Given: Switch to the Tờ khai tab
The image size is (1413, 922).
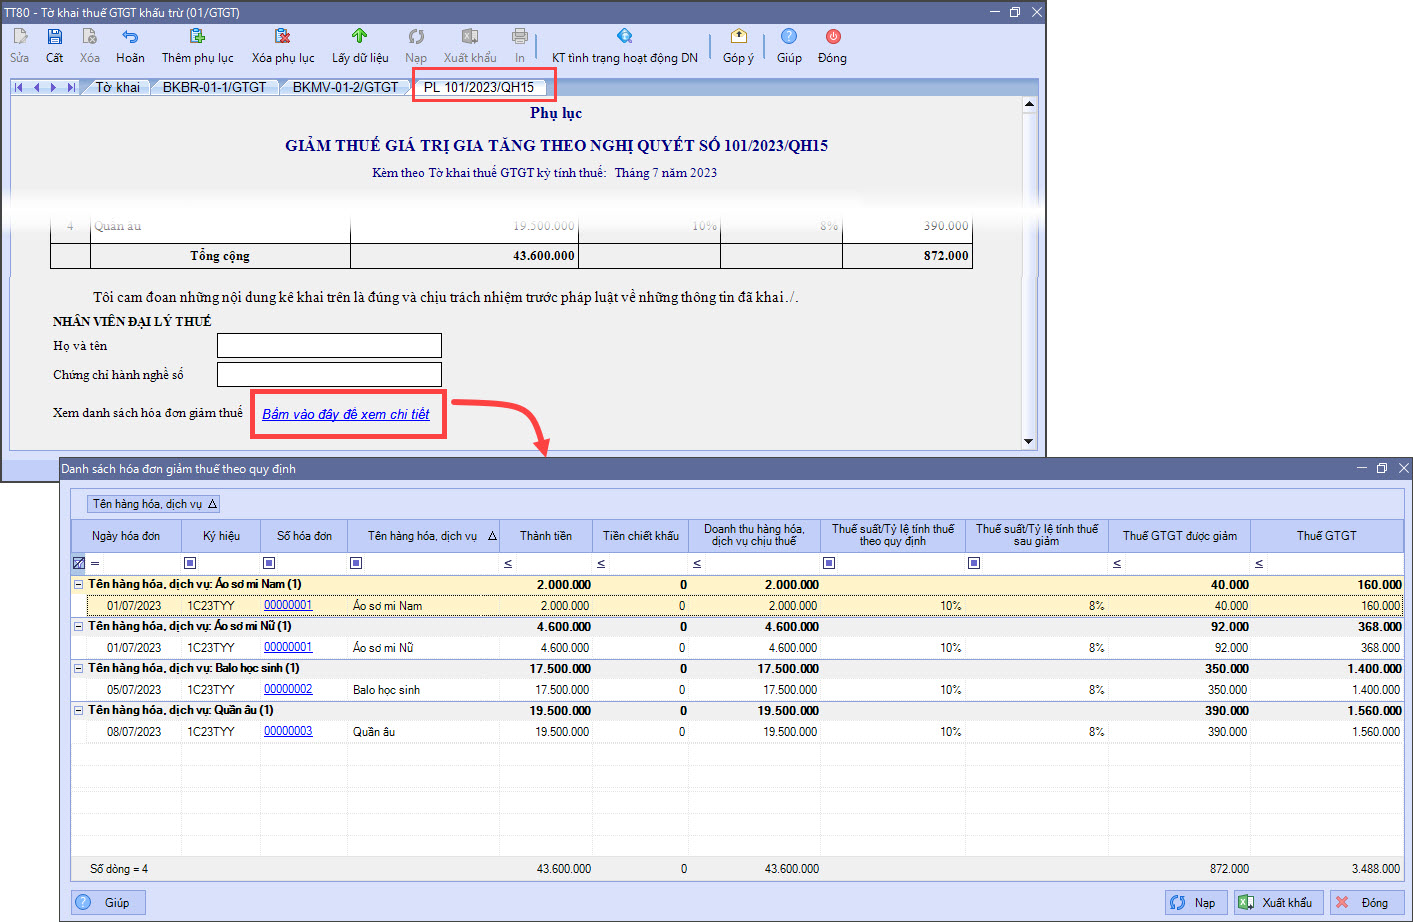Looking at the screenshot, I should [118, 87].
